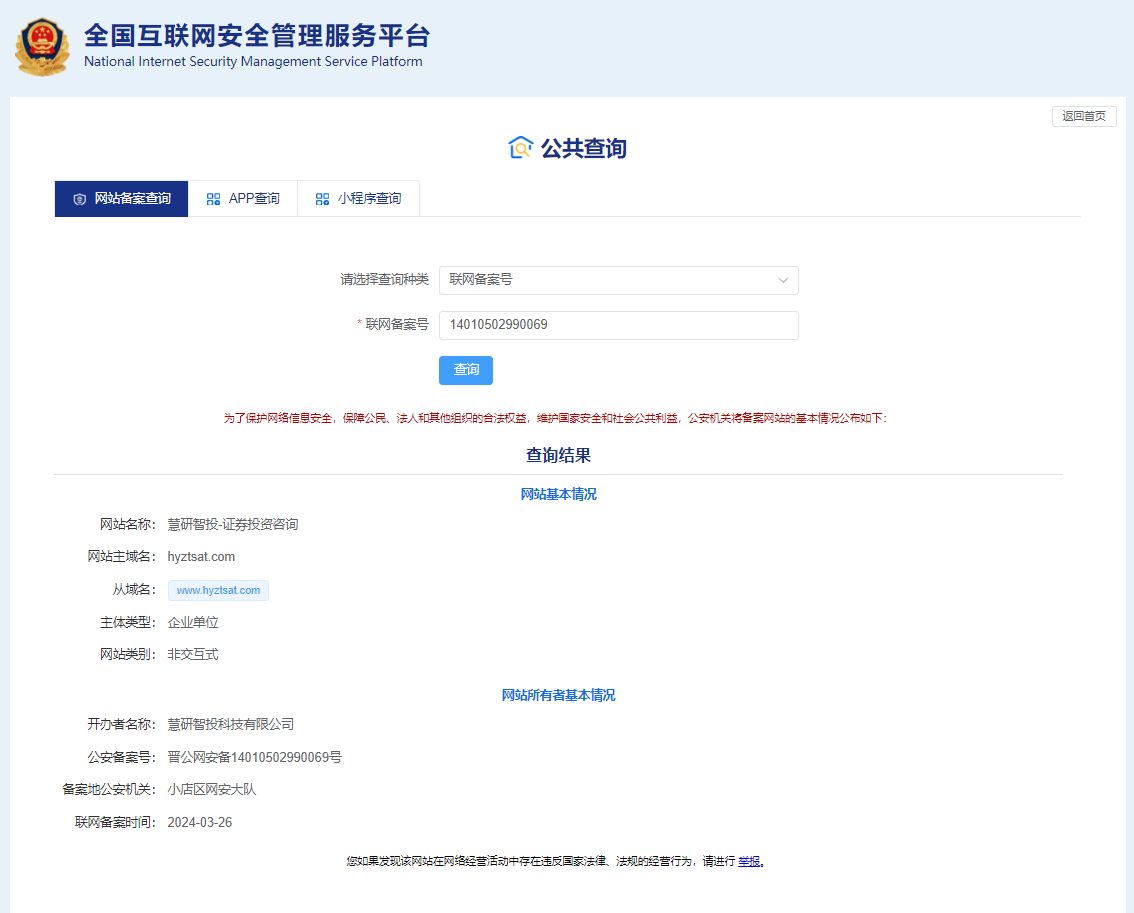Open the 举报 report link
Image resolution: width=1134 pixels, height=913 pixels.
pyautogui.click(x=749, y=861)
